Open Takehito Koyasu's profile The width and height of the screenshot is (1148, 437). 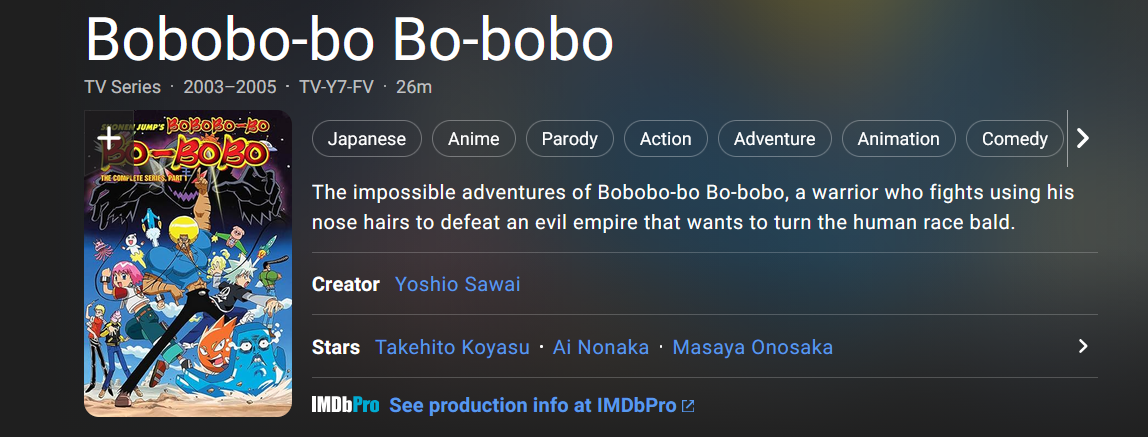point(452,347)
